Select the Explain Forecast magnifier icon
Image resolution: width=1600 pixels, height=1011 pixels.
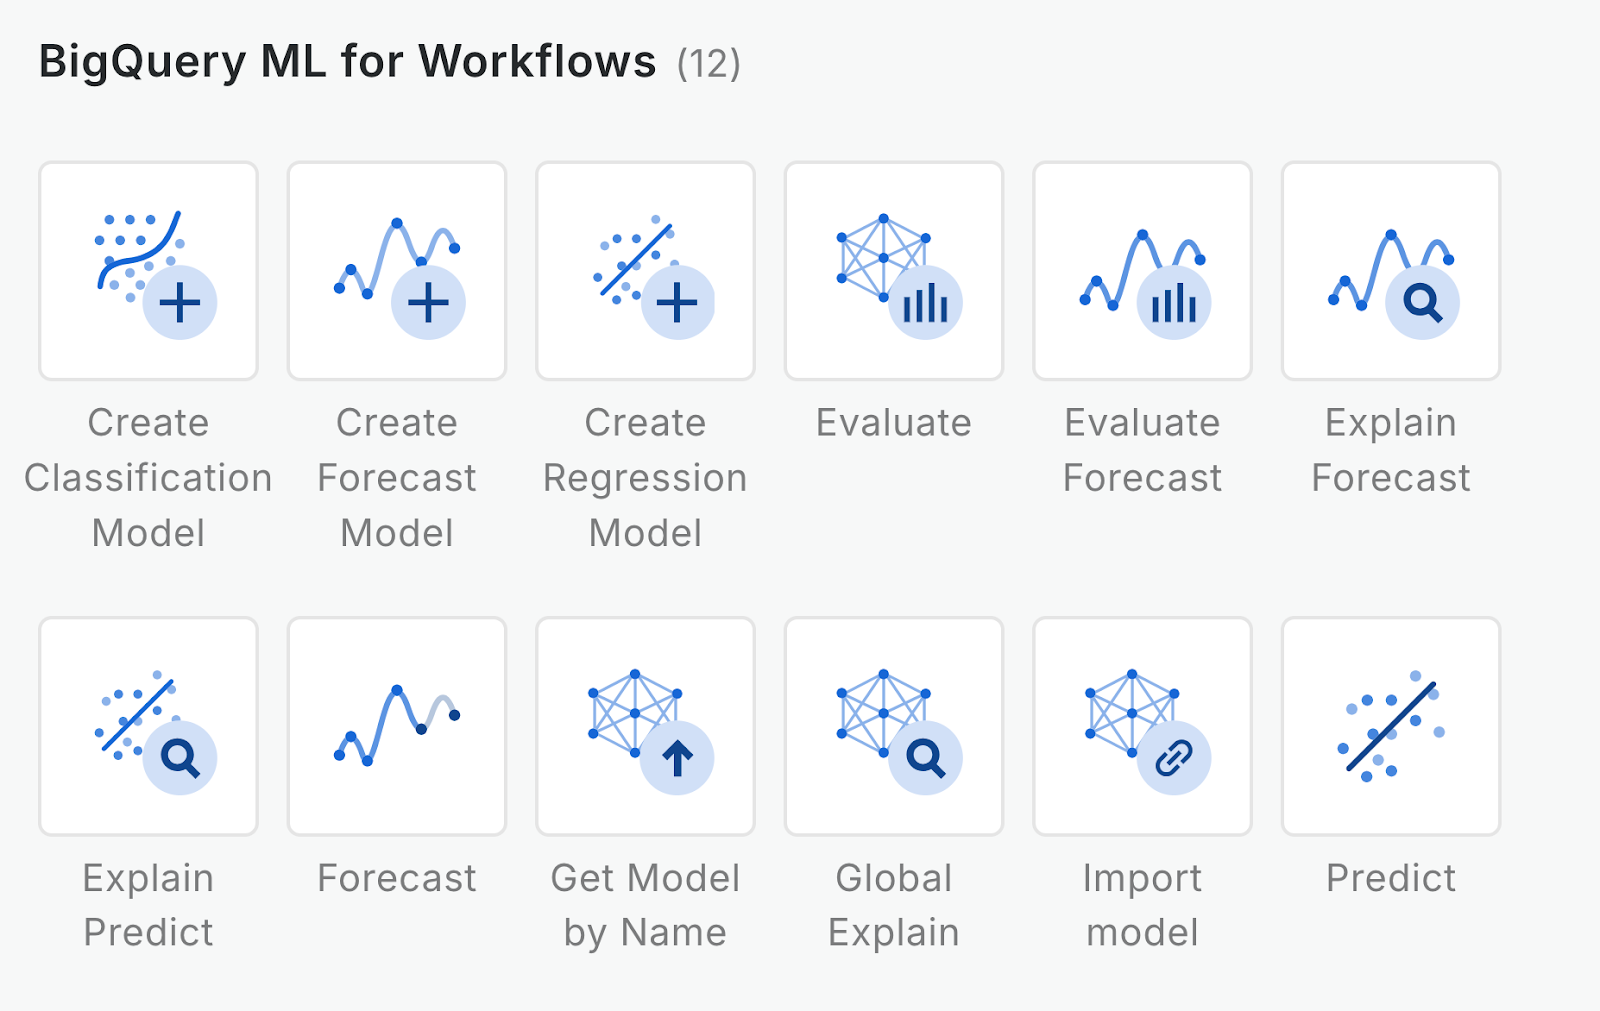pos(1390,270)
